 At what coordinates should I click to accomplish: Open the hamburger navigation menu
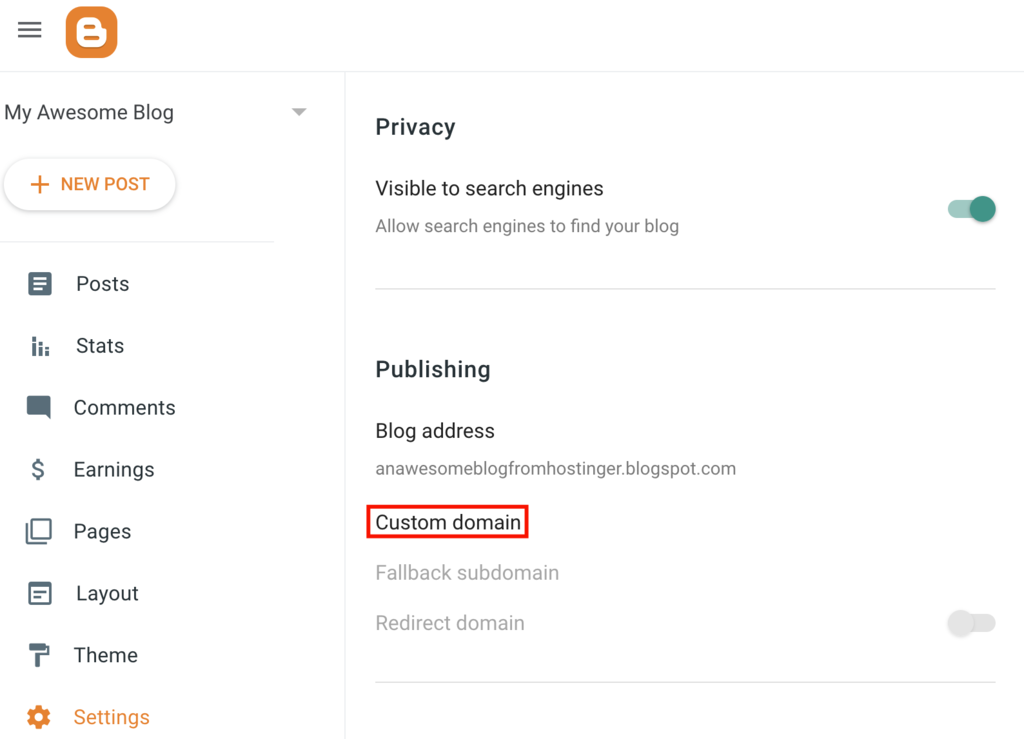coord(29,30)
